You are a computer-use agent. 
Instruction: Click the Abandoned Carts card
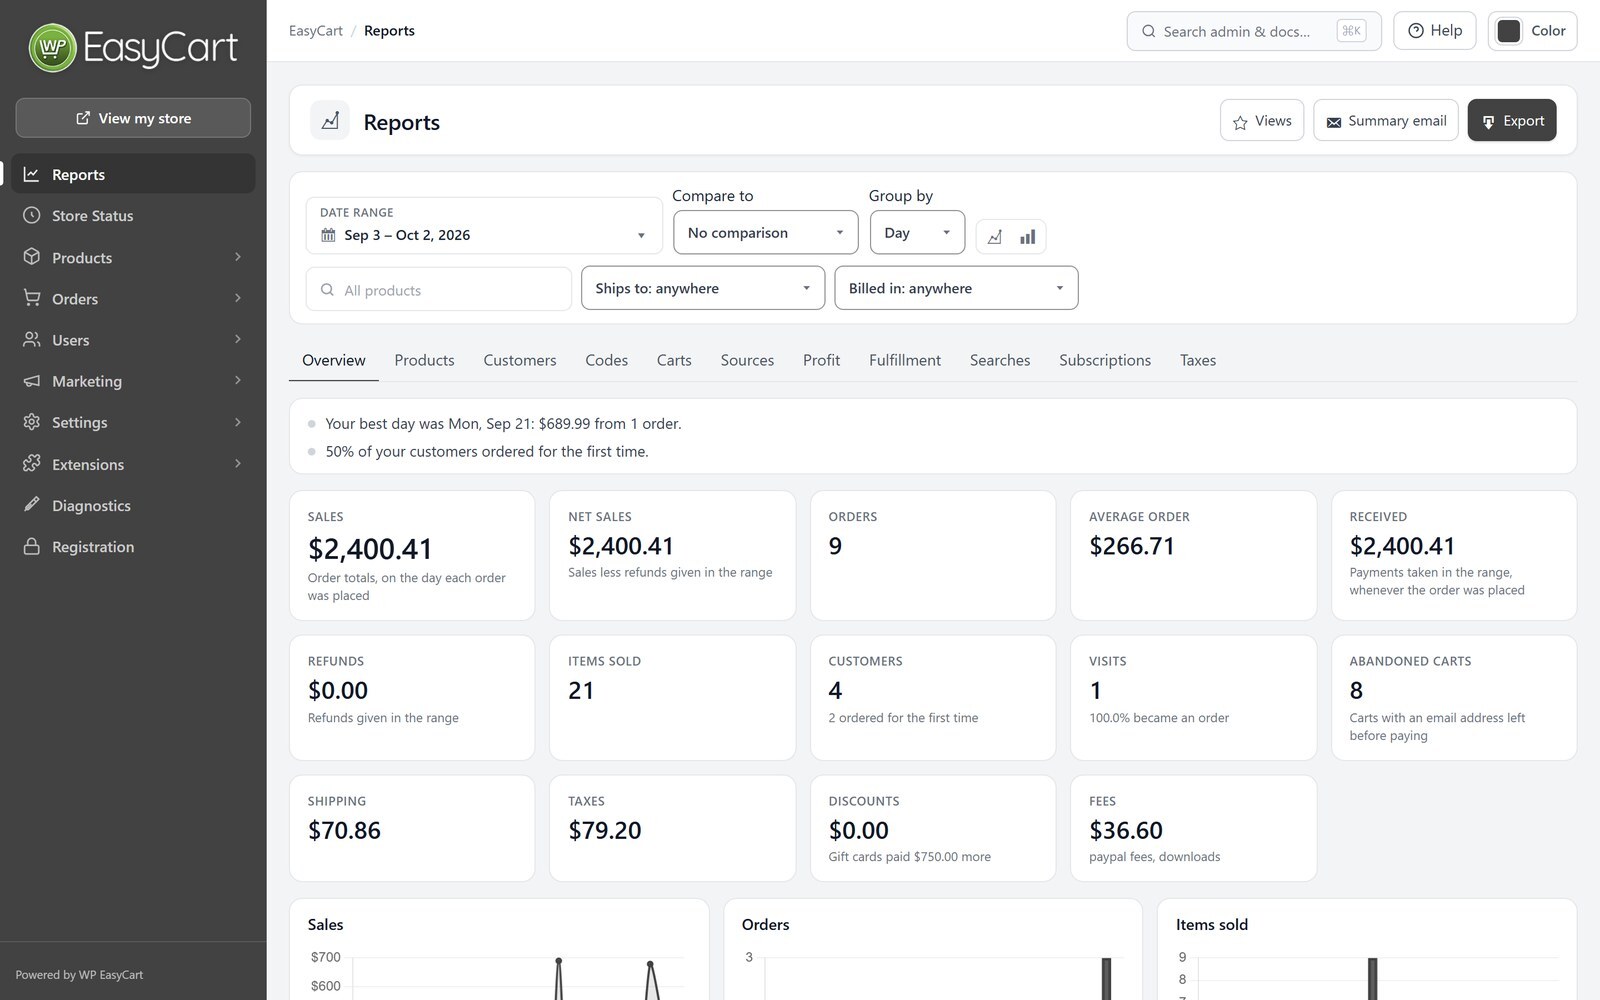1454,698
